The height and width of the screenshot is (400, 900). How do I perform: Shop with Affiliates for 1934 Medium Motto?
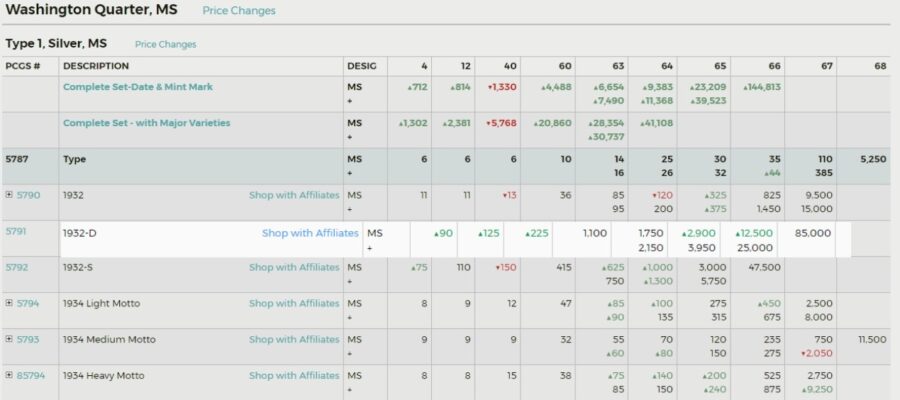point(294,339)
